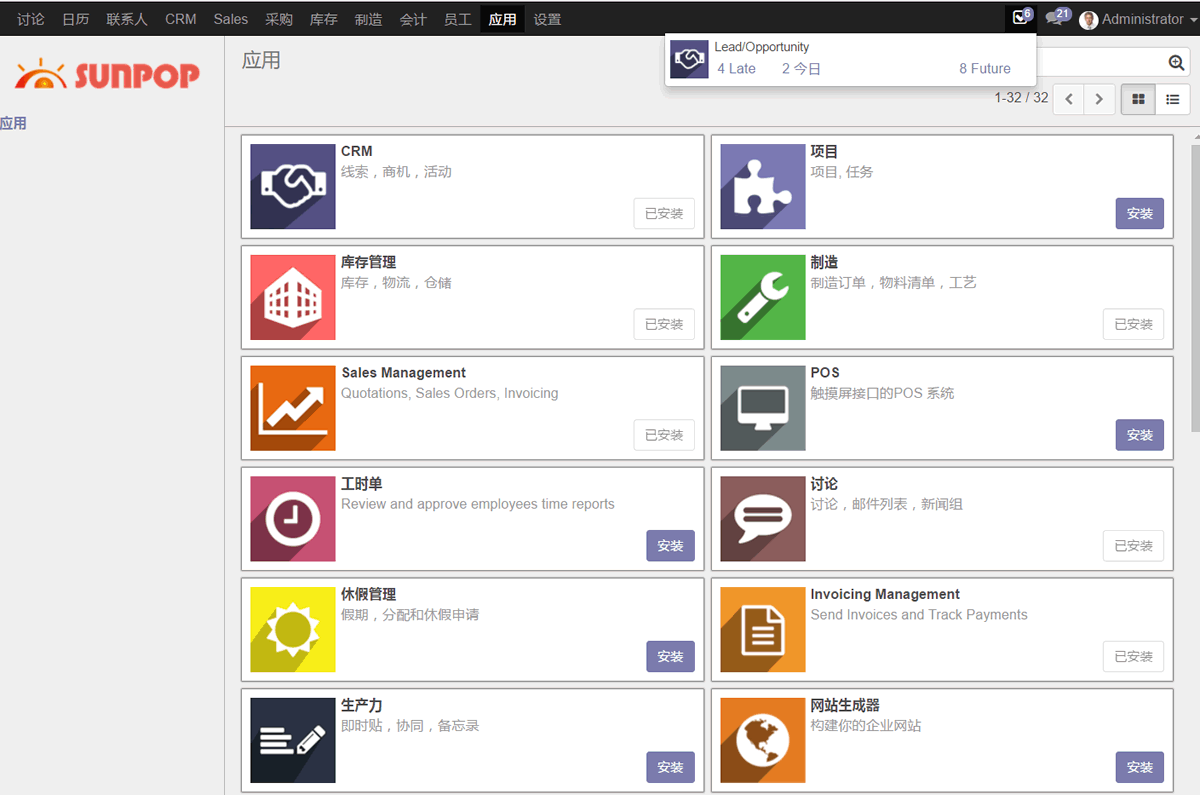Install the 网站生成器 app
The width and height of the screenshot is (1200, 795).
point(1140,767)
